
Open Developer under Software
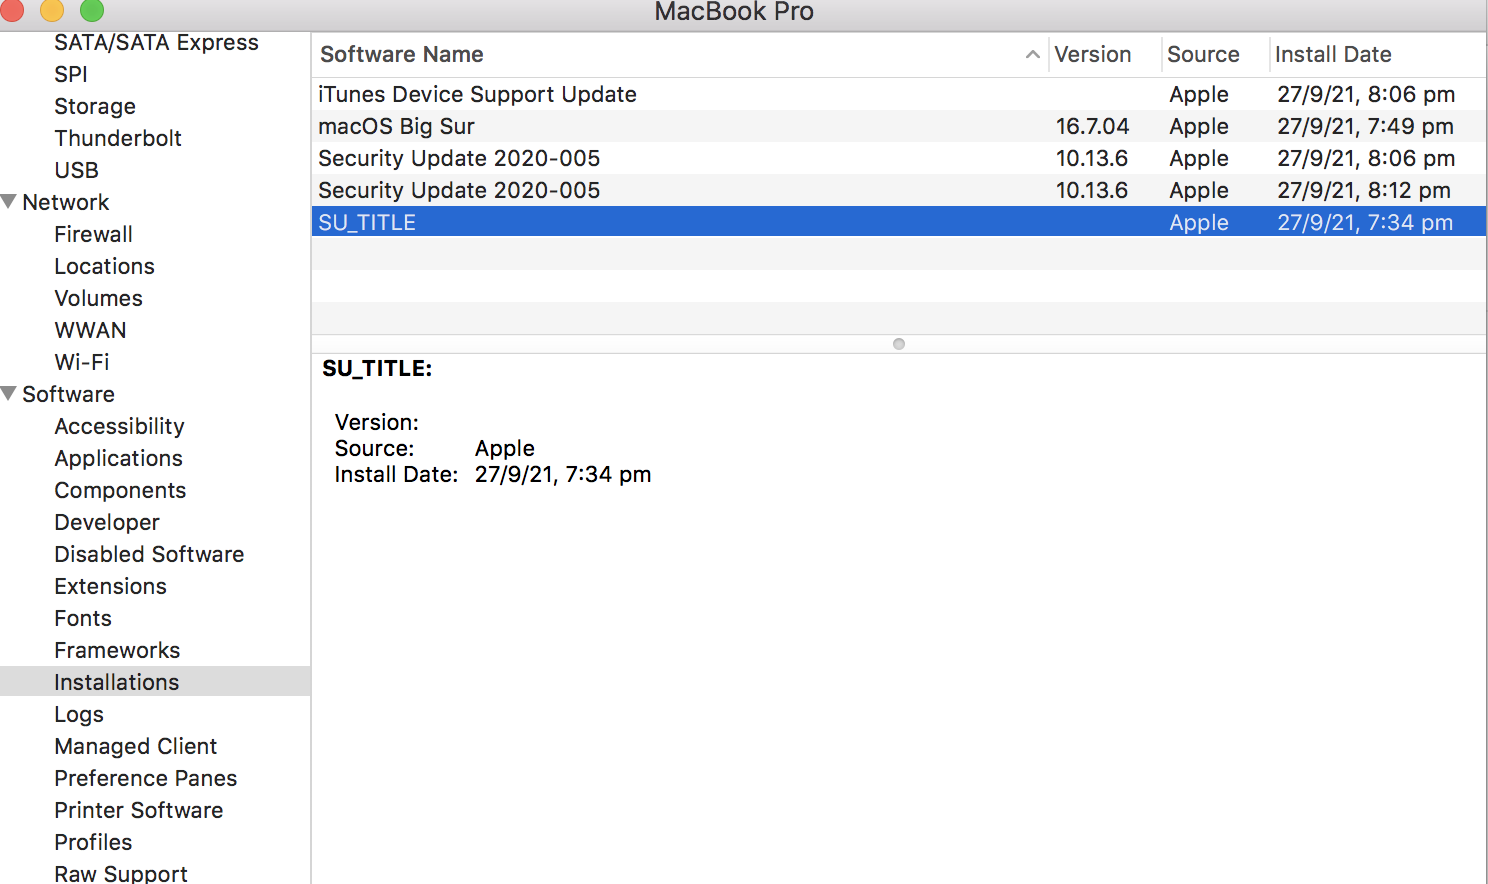click(x=107, y=522)
